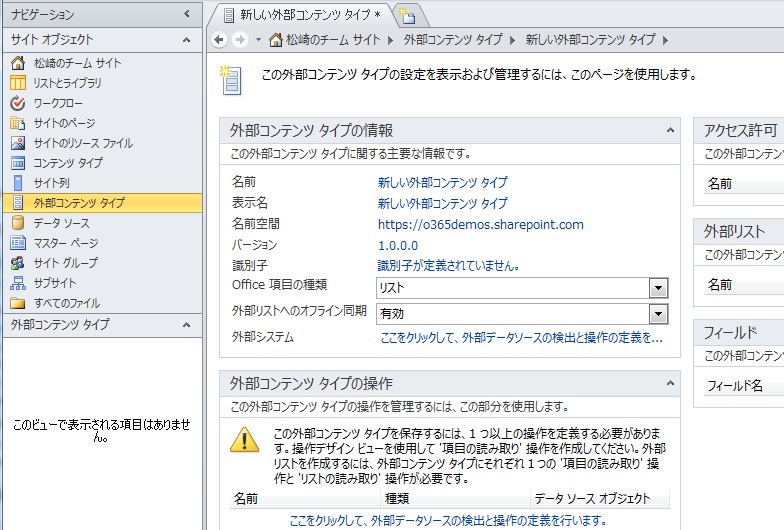Click the データ ソース cylinder icon

(18, 223)
